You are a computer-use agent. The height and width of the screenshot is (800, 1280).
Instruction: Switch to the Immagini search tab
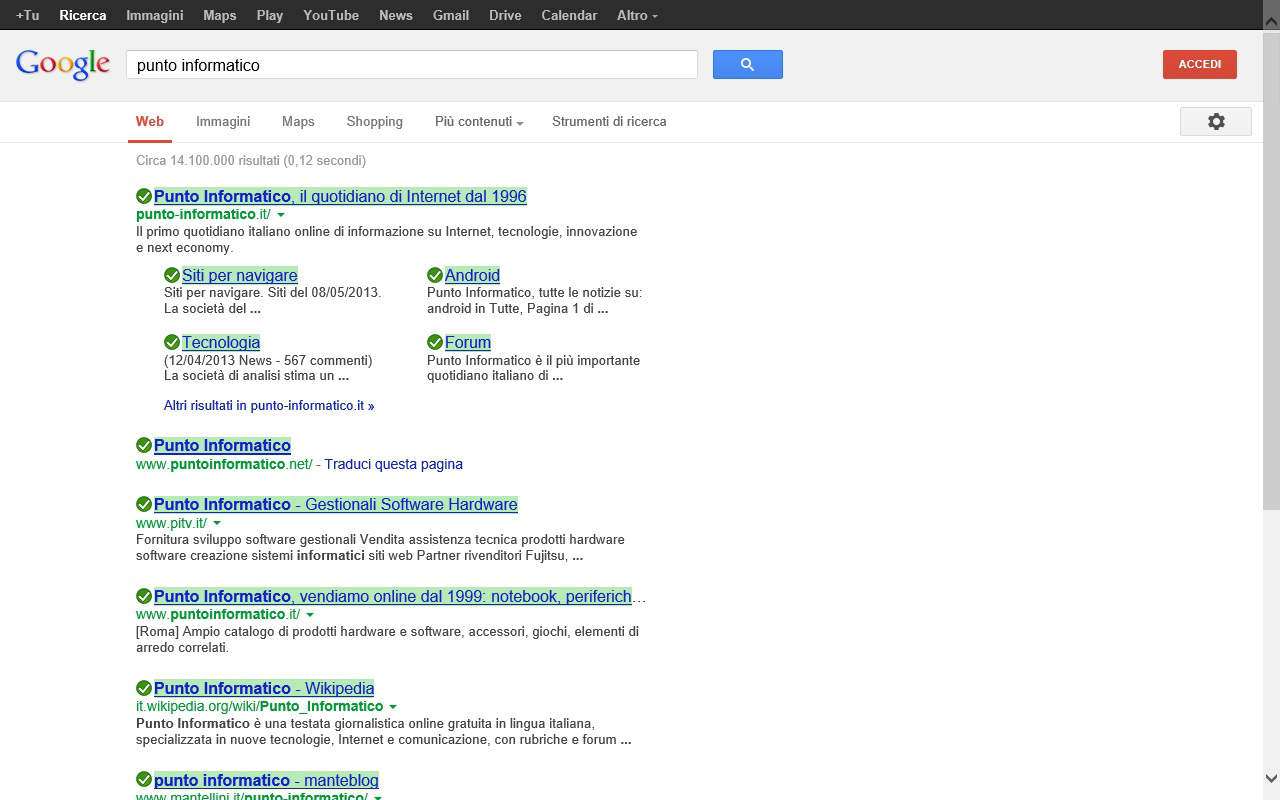pos(223,121)
